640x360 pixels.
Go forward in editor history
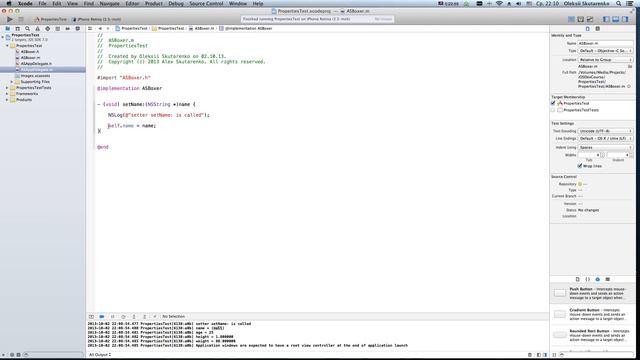coord(108,29)
